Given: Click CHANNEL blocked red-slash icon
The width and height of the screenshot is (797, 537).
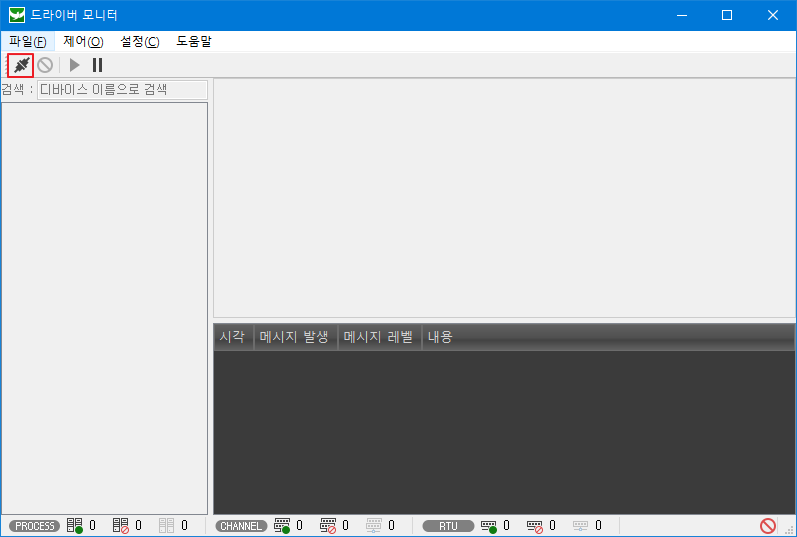Looking at the screenshot, I should (328, 525).
